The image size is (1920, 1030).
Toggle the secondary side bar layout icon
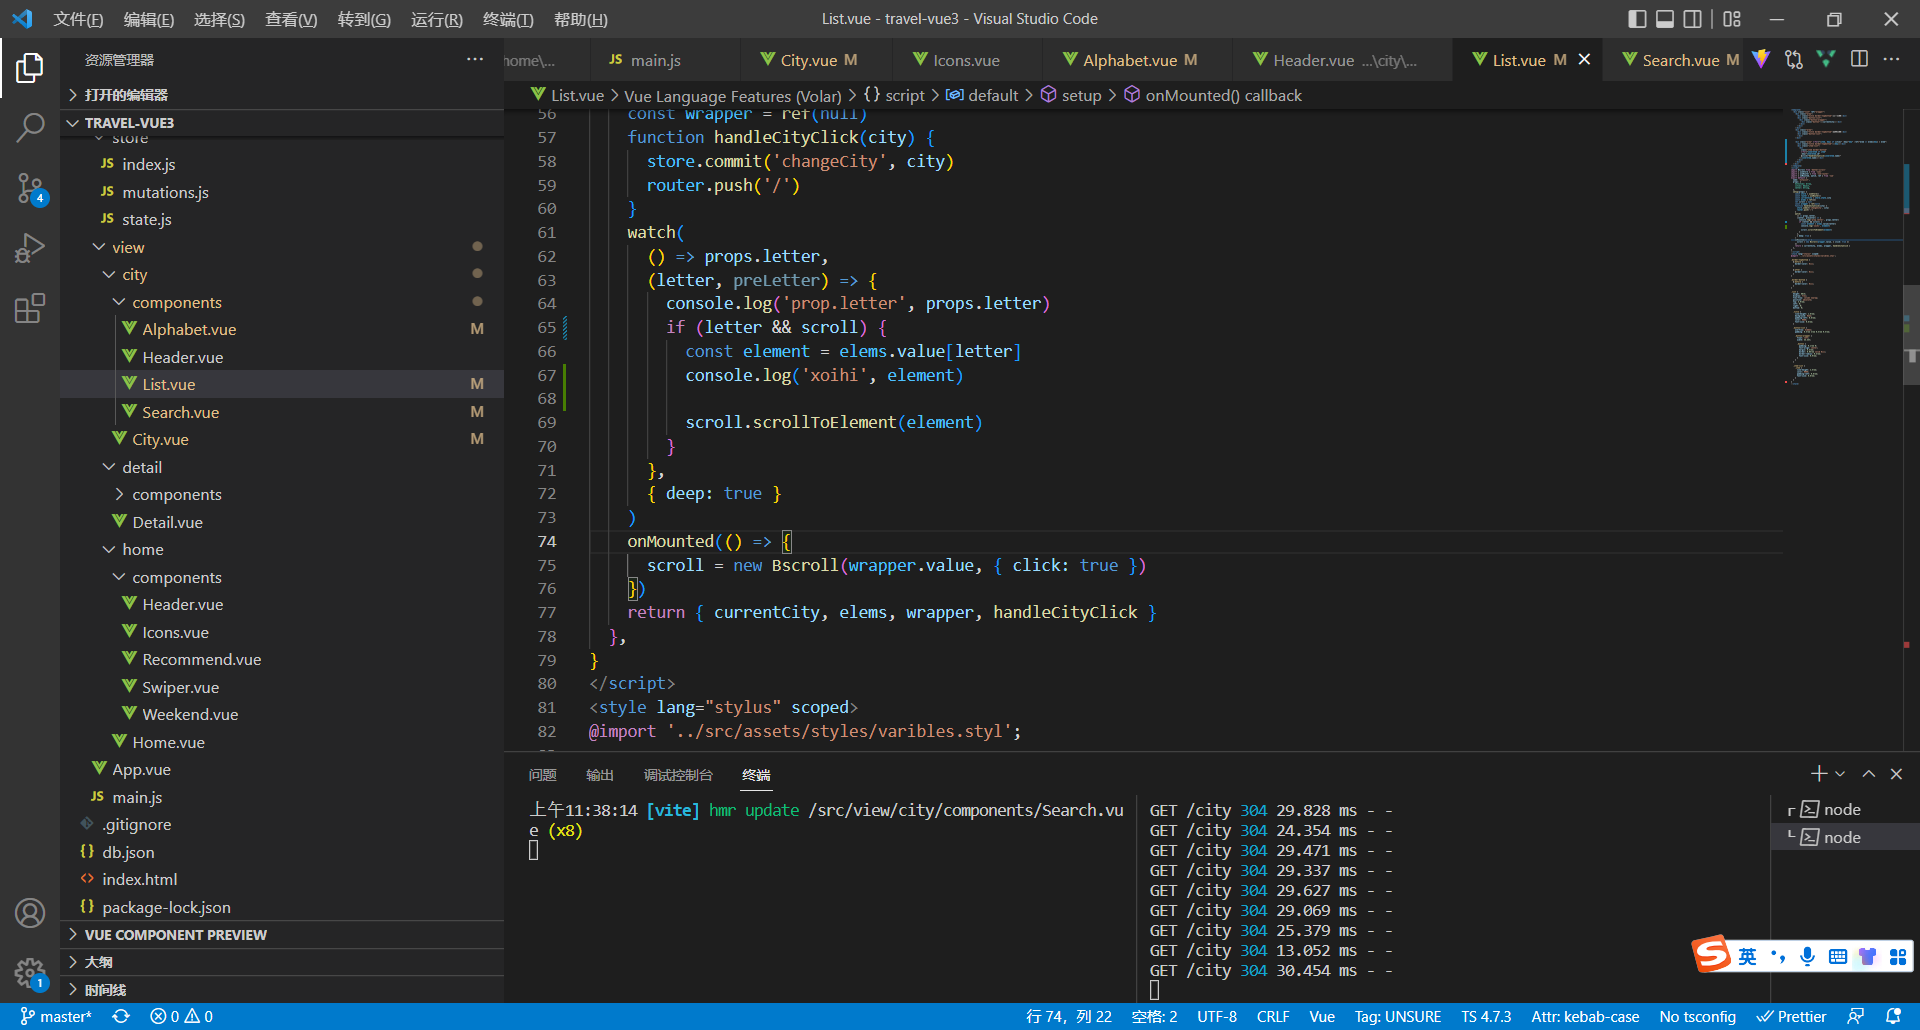[x=1693, y=19]
